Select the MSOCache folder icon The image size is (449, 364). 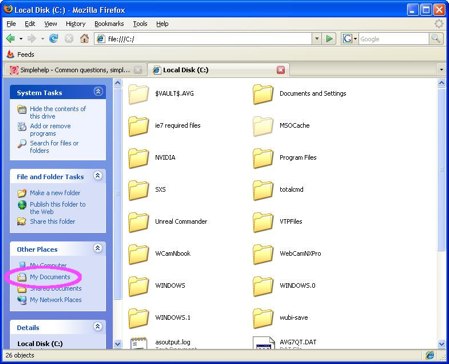tap(263, 126)
